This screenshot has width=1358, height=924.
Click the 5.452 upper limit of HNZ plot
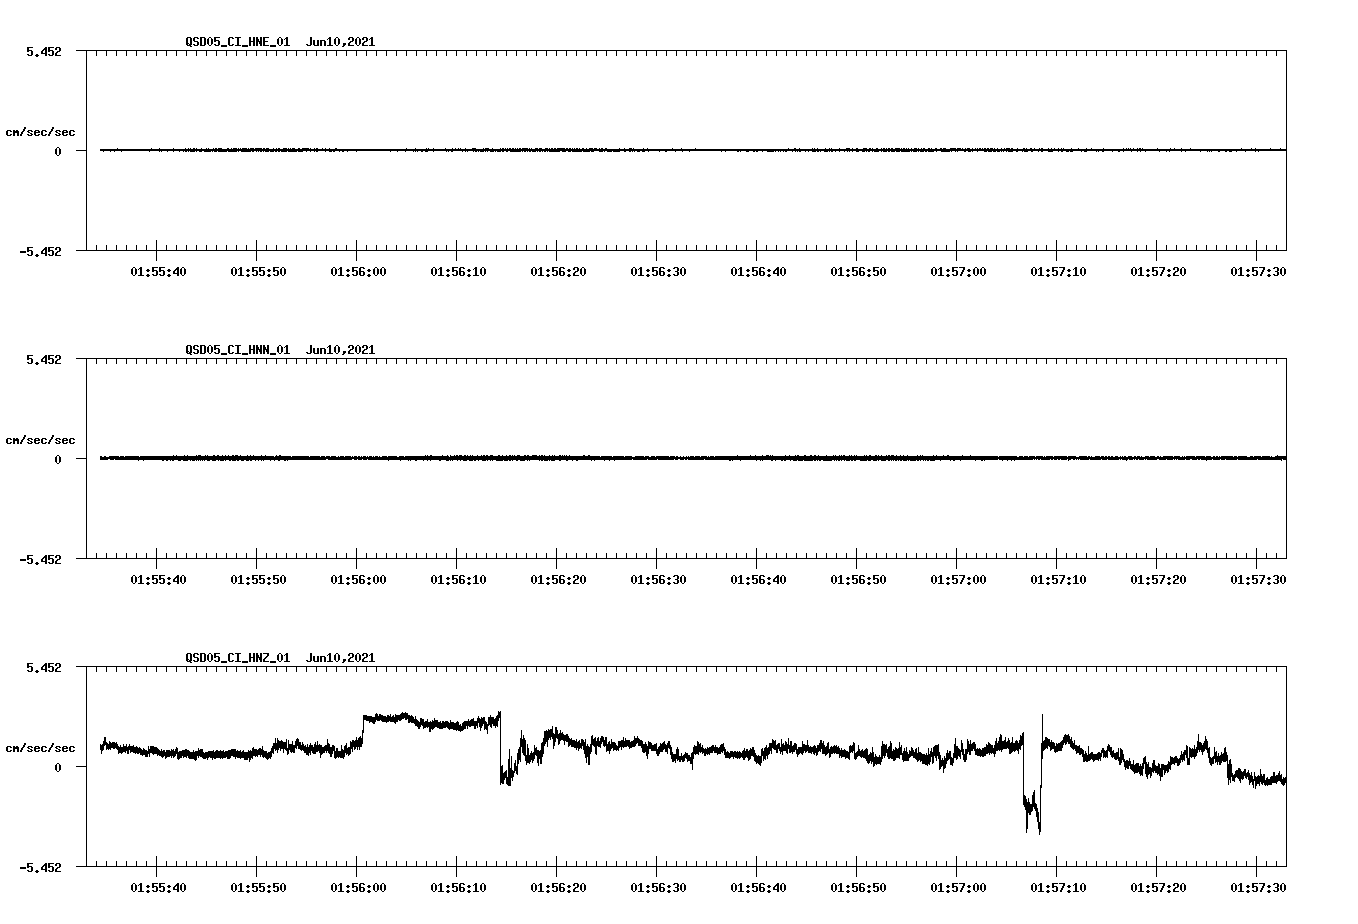pyautogui.click(x=43, y=667)
